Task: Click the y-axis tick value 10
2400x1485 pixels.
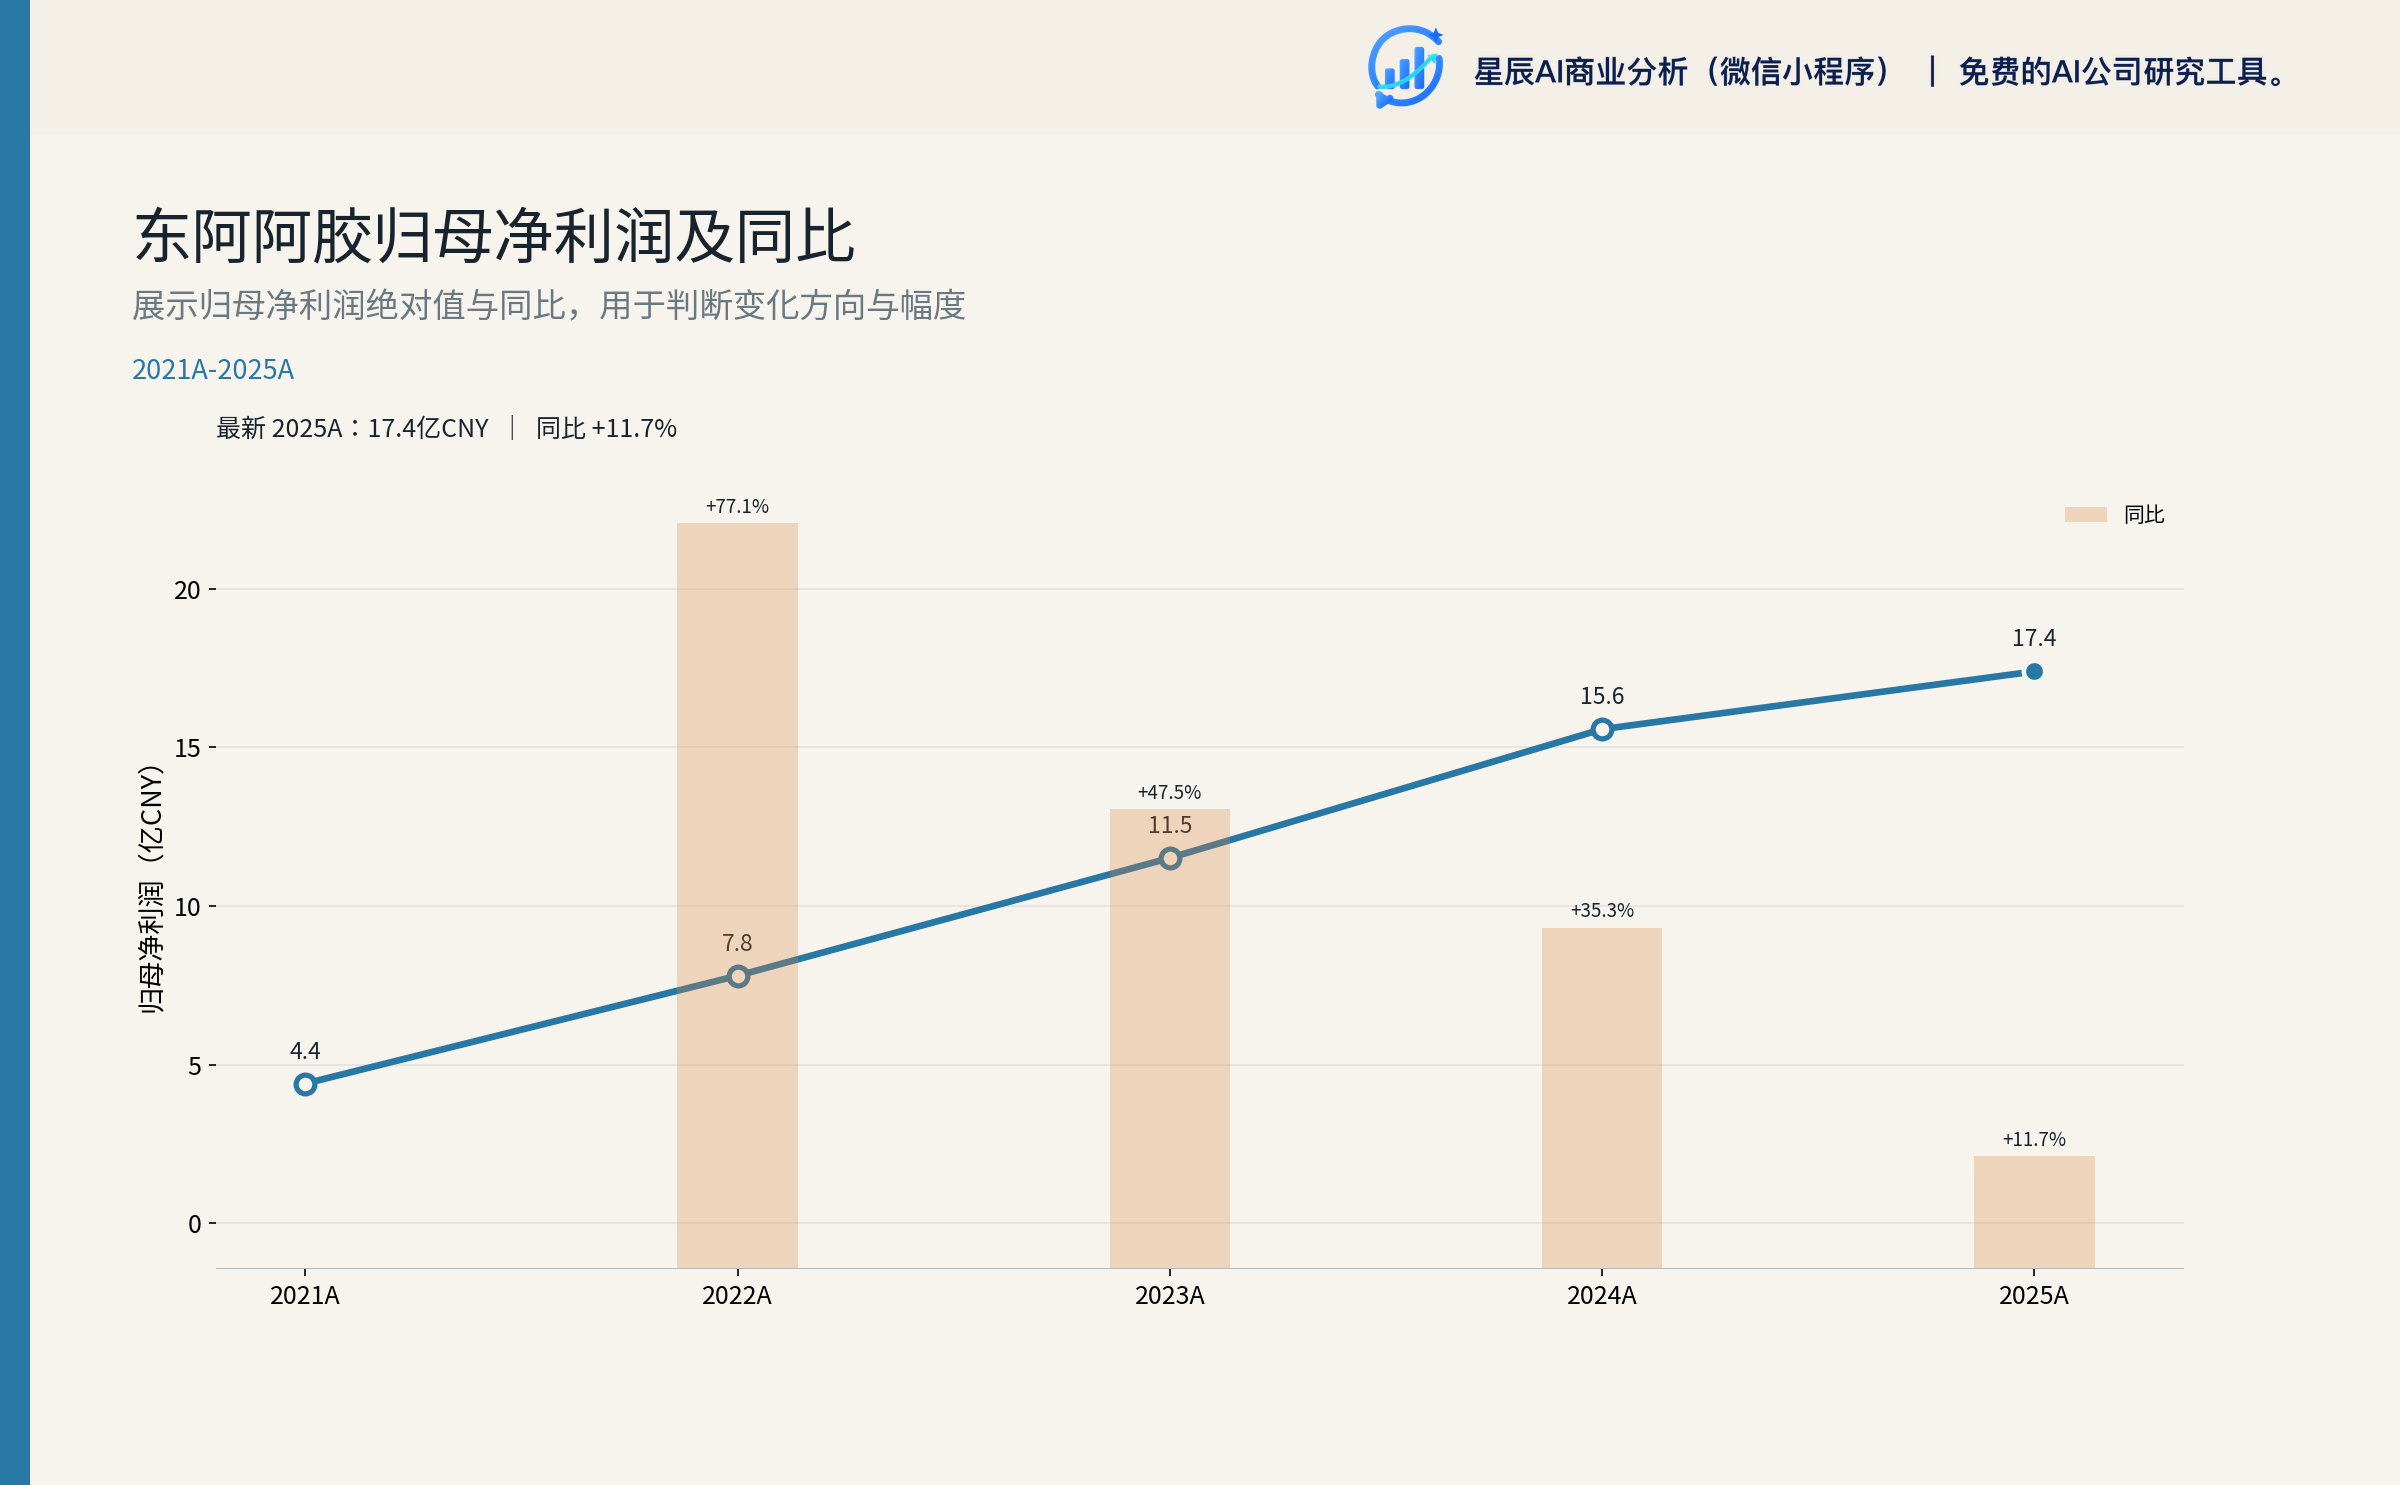Action: [x=187, y=907]
